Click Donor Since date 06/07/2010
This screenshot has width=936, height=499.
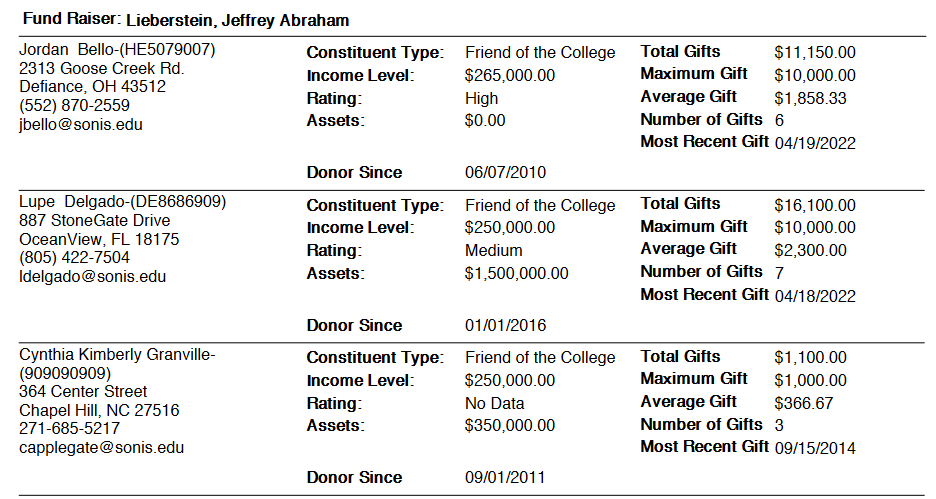(x=505, y=172)
